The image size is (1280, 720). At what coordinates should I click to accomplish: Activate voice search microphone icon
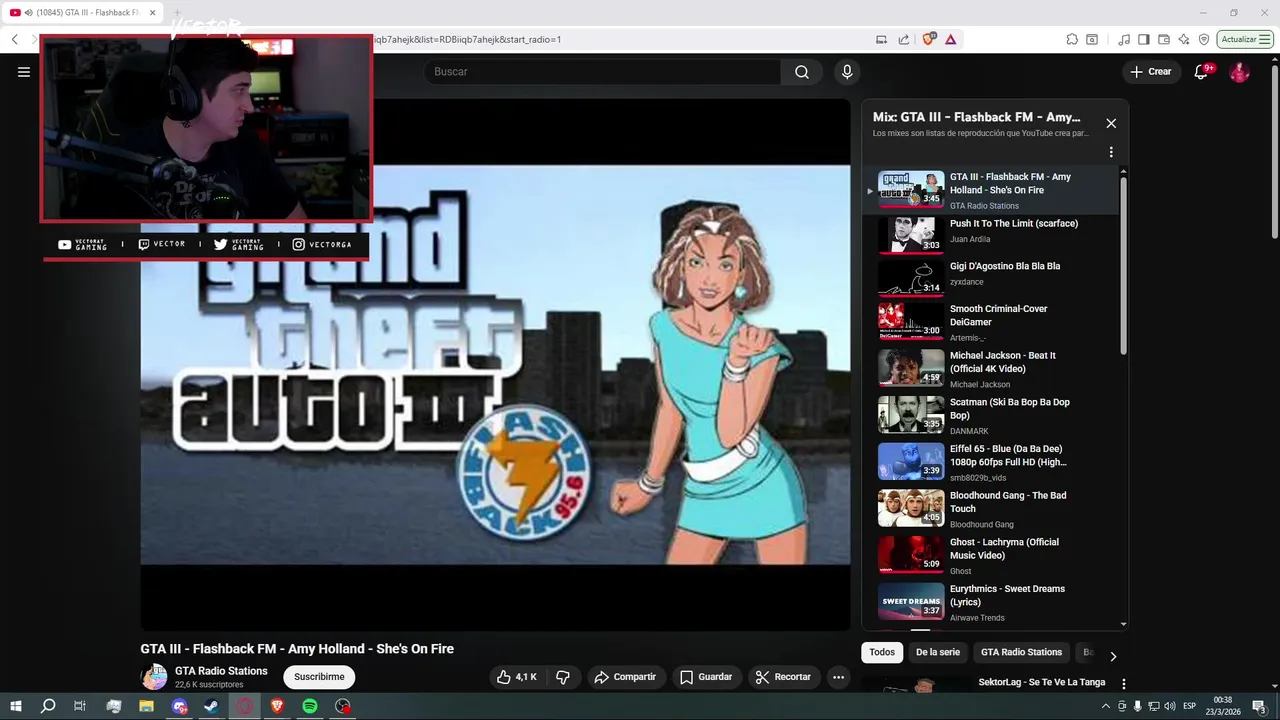847,72
